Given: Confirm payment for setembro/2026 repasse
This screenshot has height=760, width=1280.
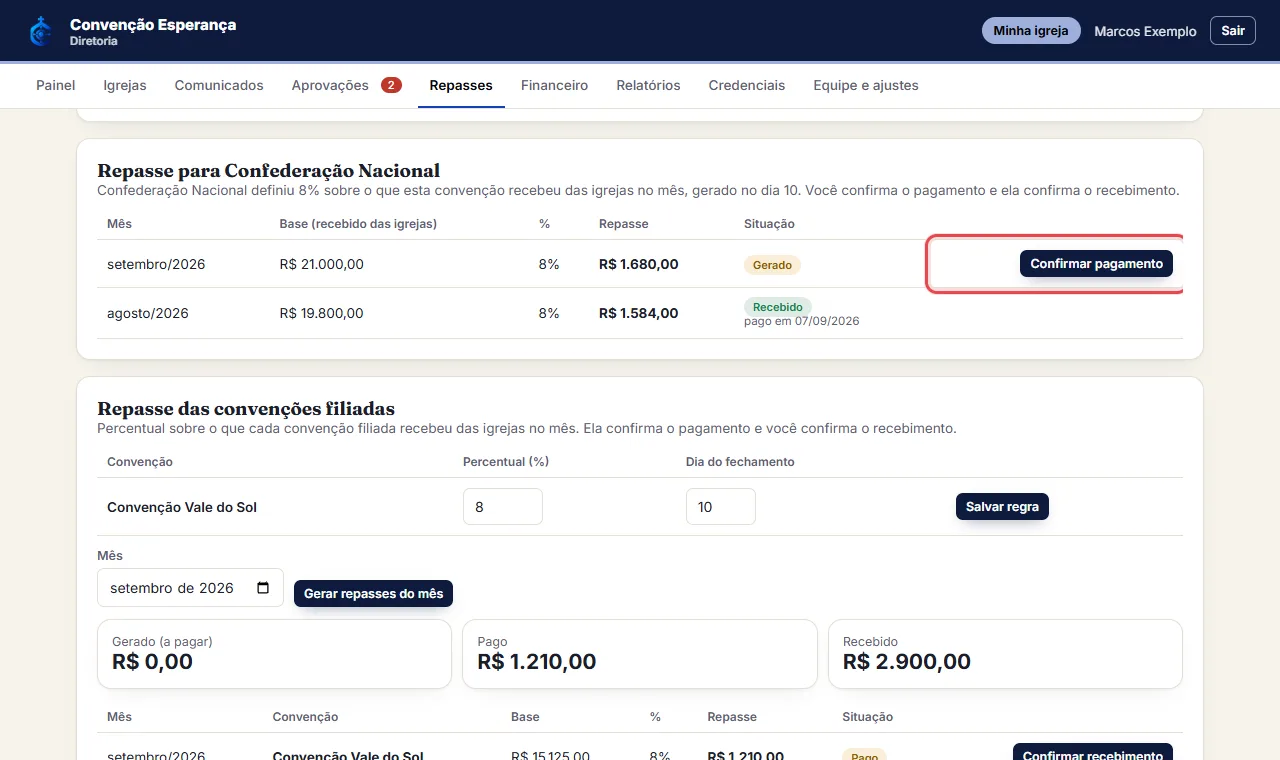Looking at the screenshot, I should pyautogui.click(x=1096, y=264).
